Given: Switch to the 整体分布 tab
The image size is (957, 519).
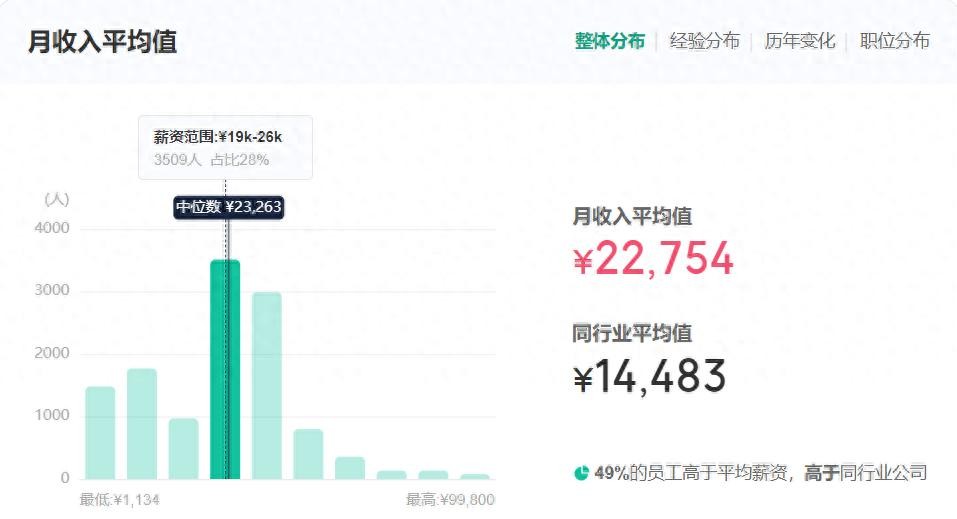Looking at the screenshot, I should click(x=609, y=41).
